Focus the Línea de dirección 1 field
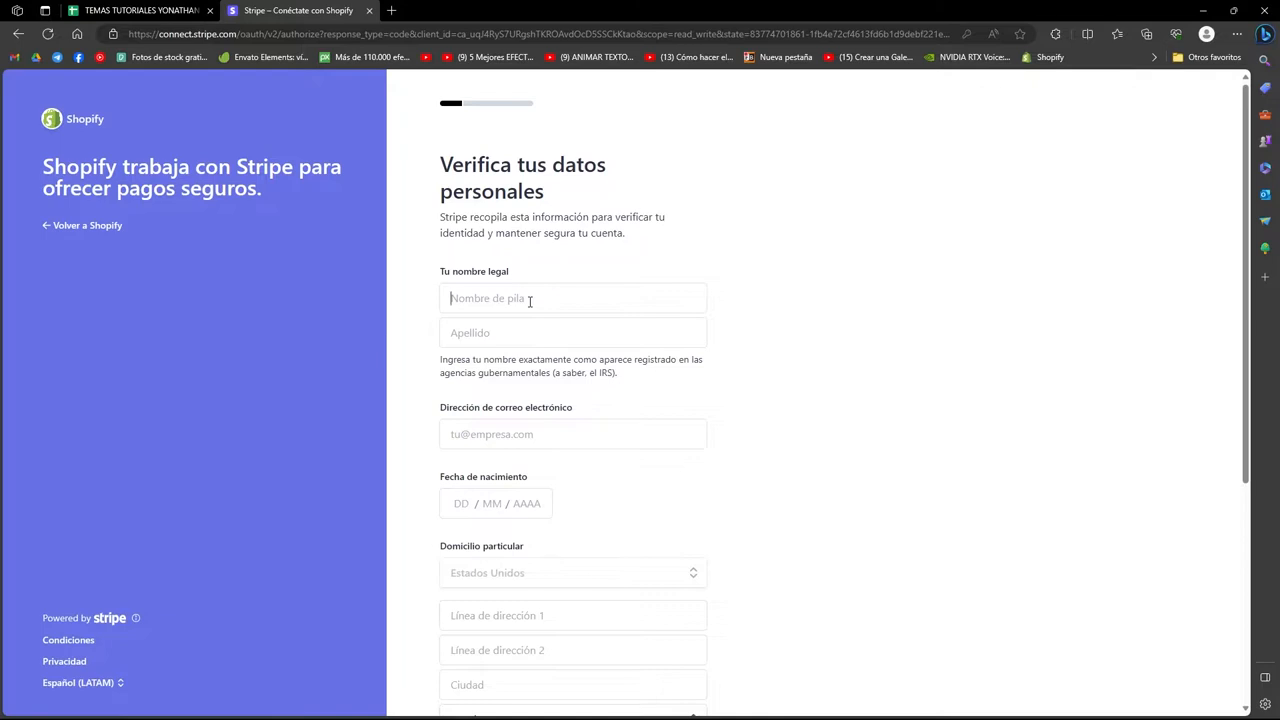Screen dimensions: 1280x720 click(573, 615)
